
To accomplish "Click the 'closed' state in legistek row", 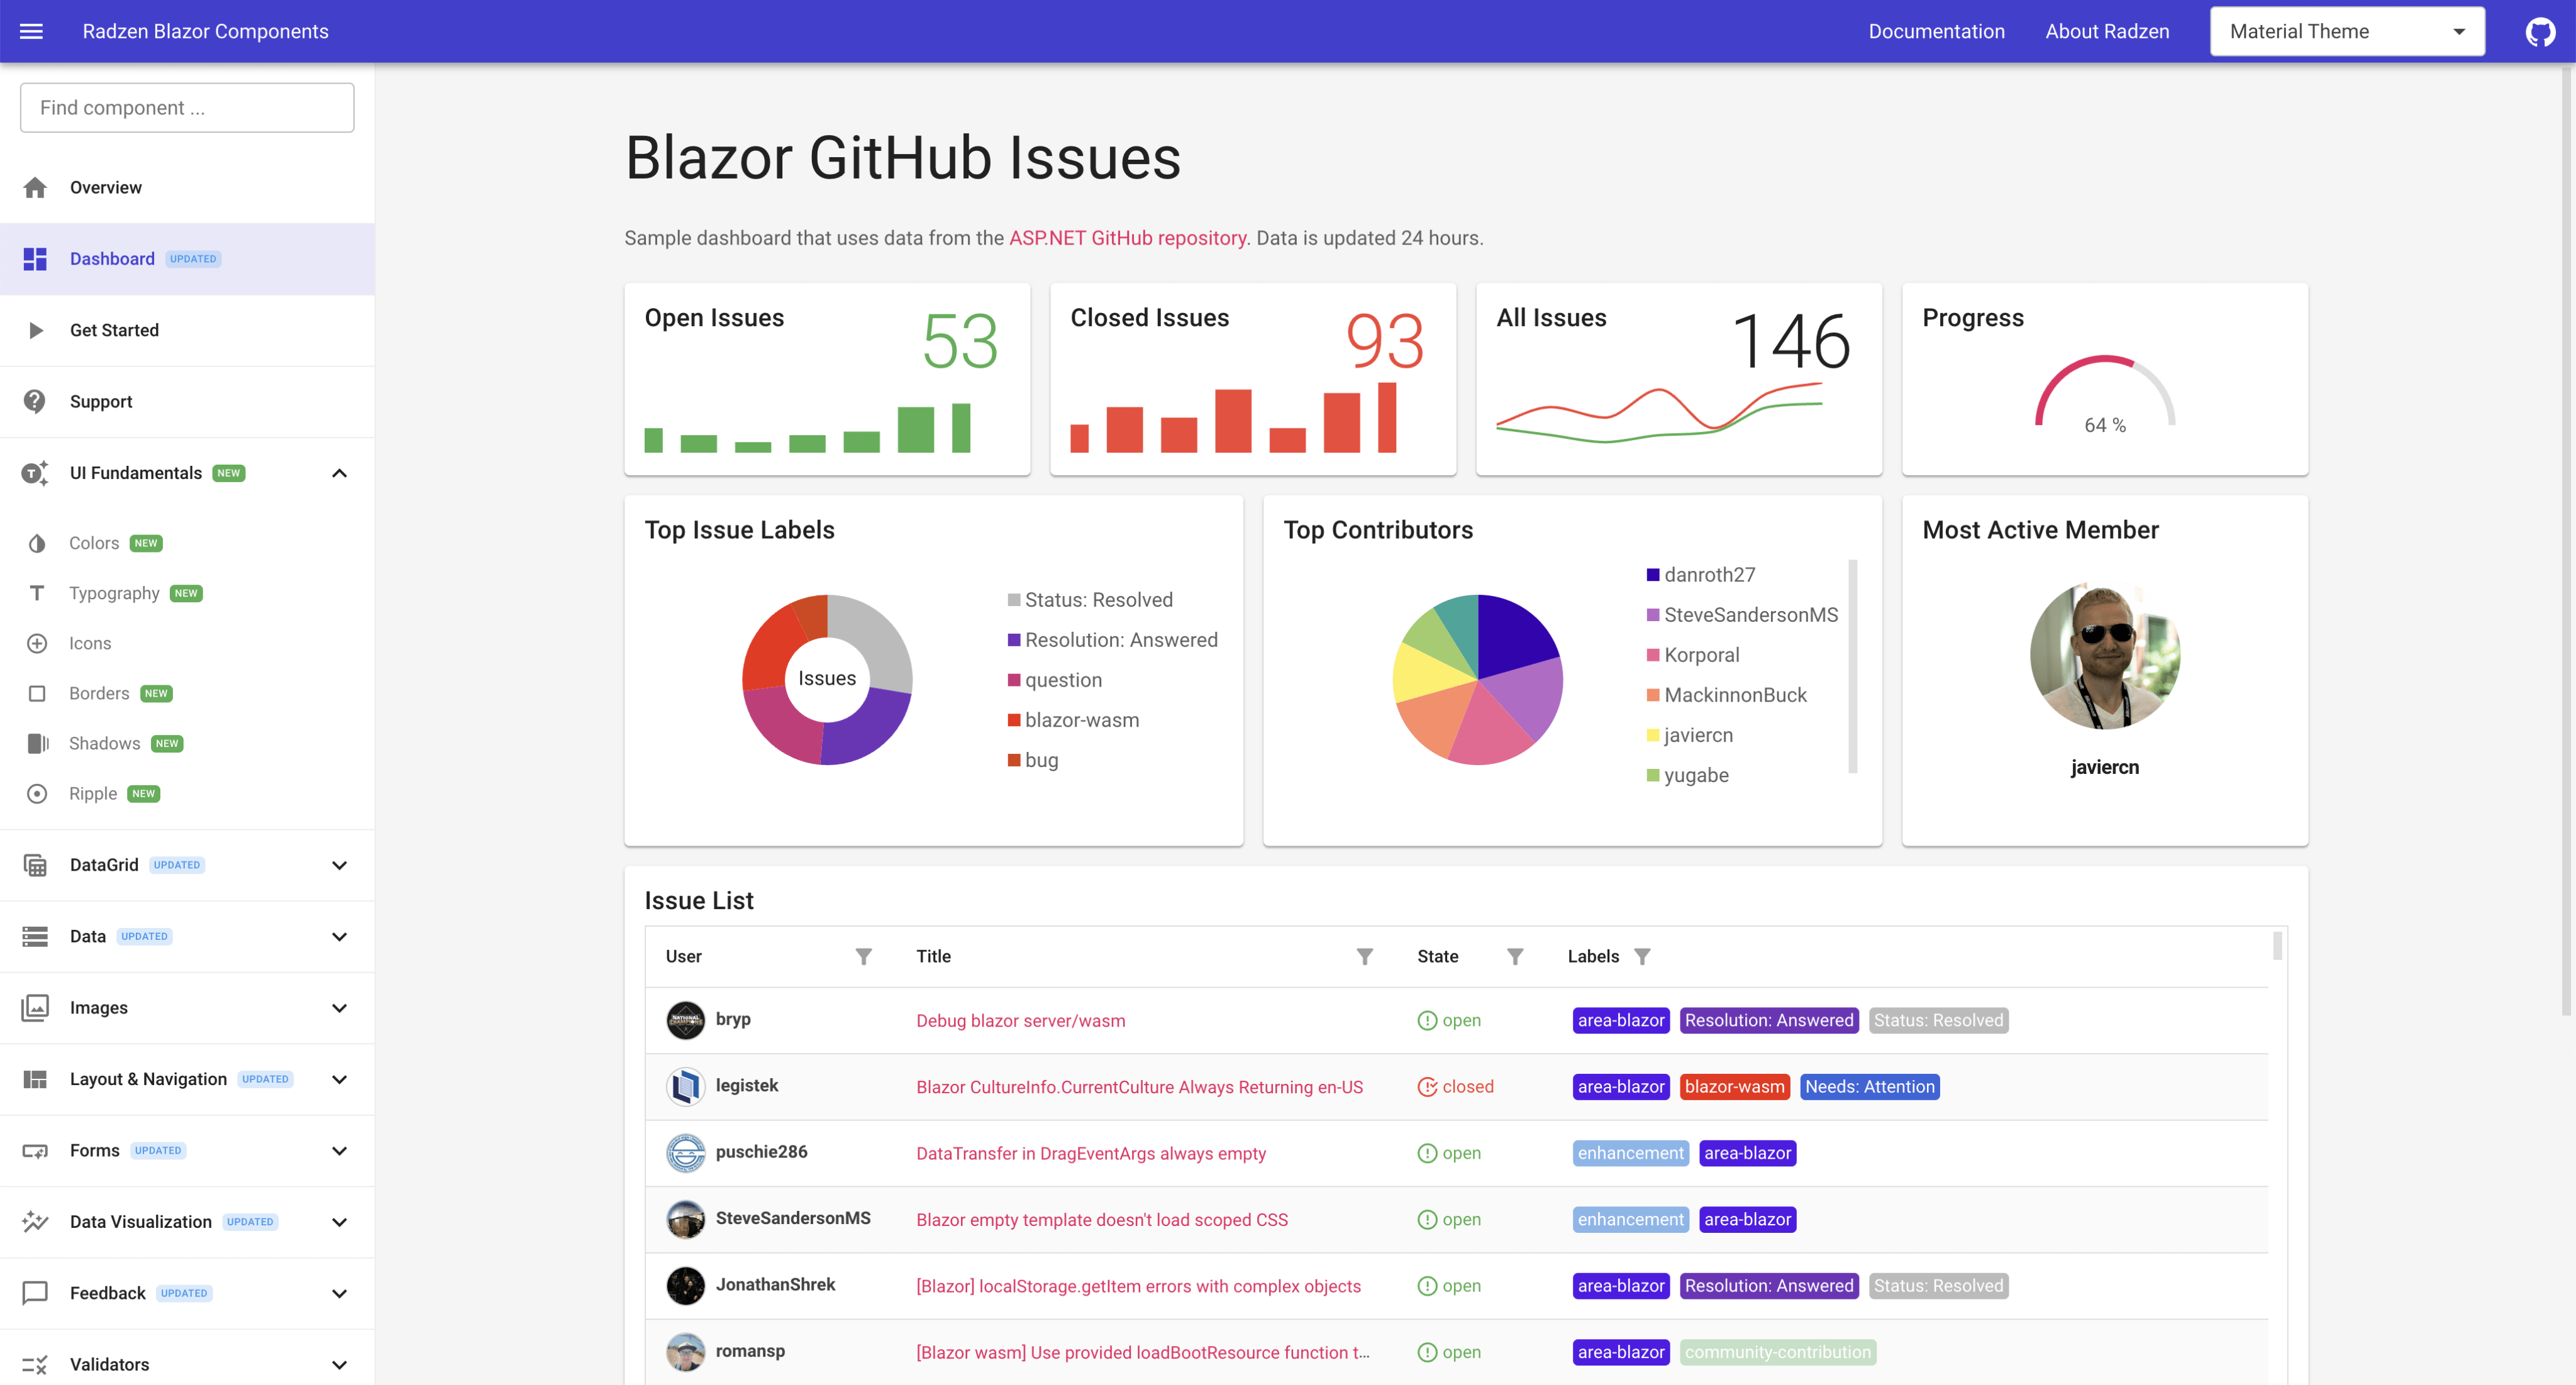I will click(x=1455, y=1087).
